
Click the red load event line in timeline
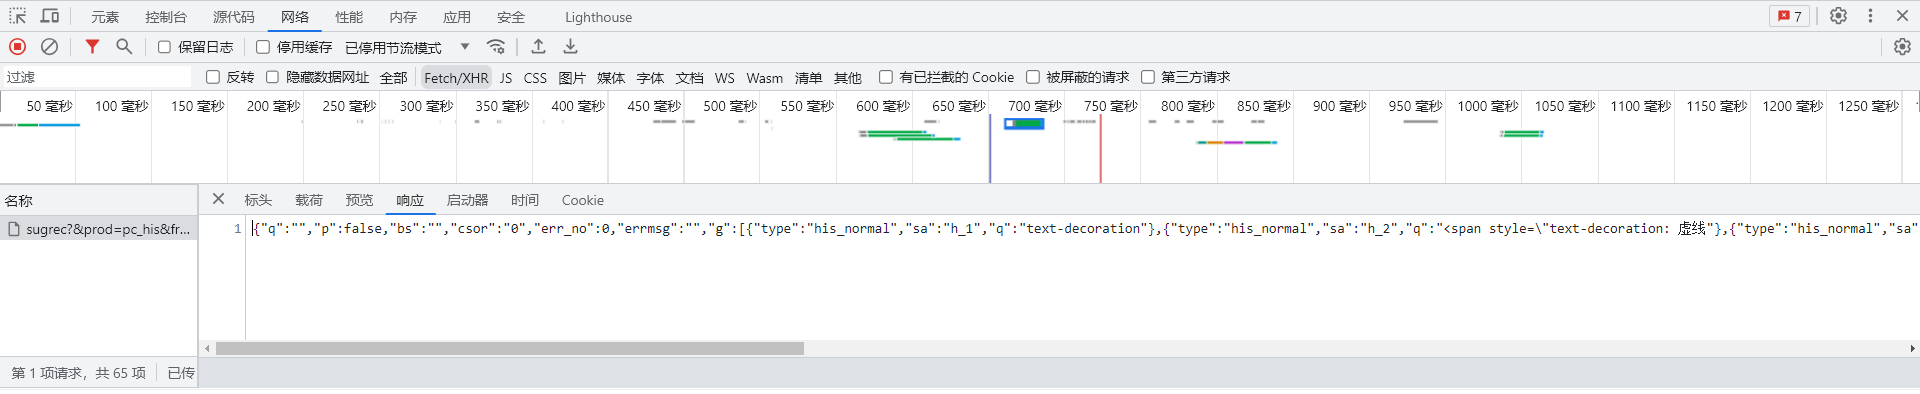pyautogui.click(x=1100, y=148)
